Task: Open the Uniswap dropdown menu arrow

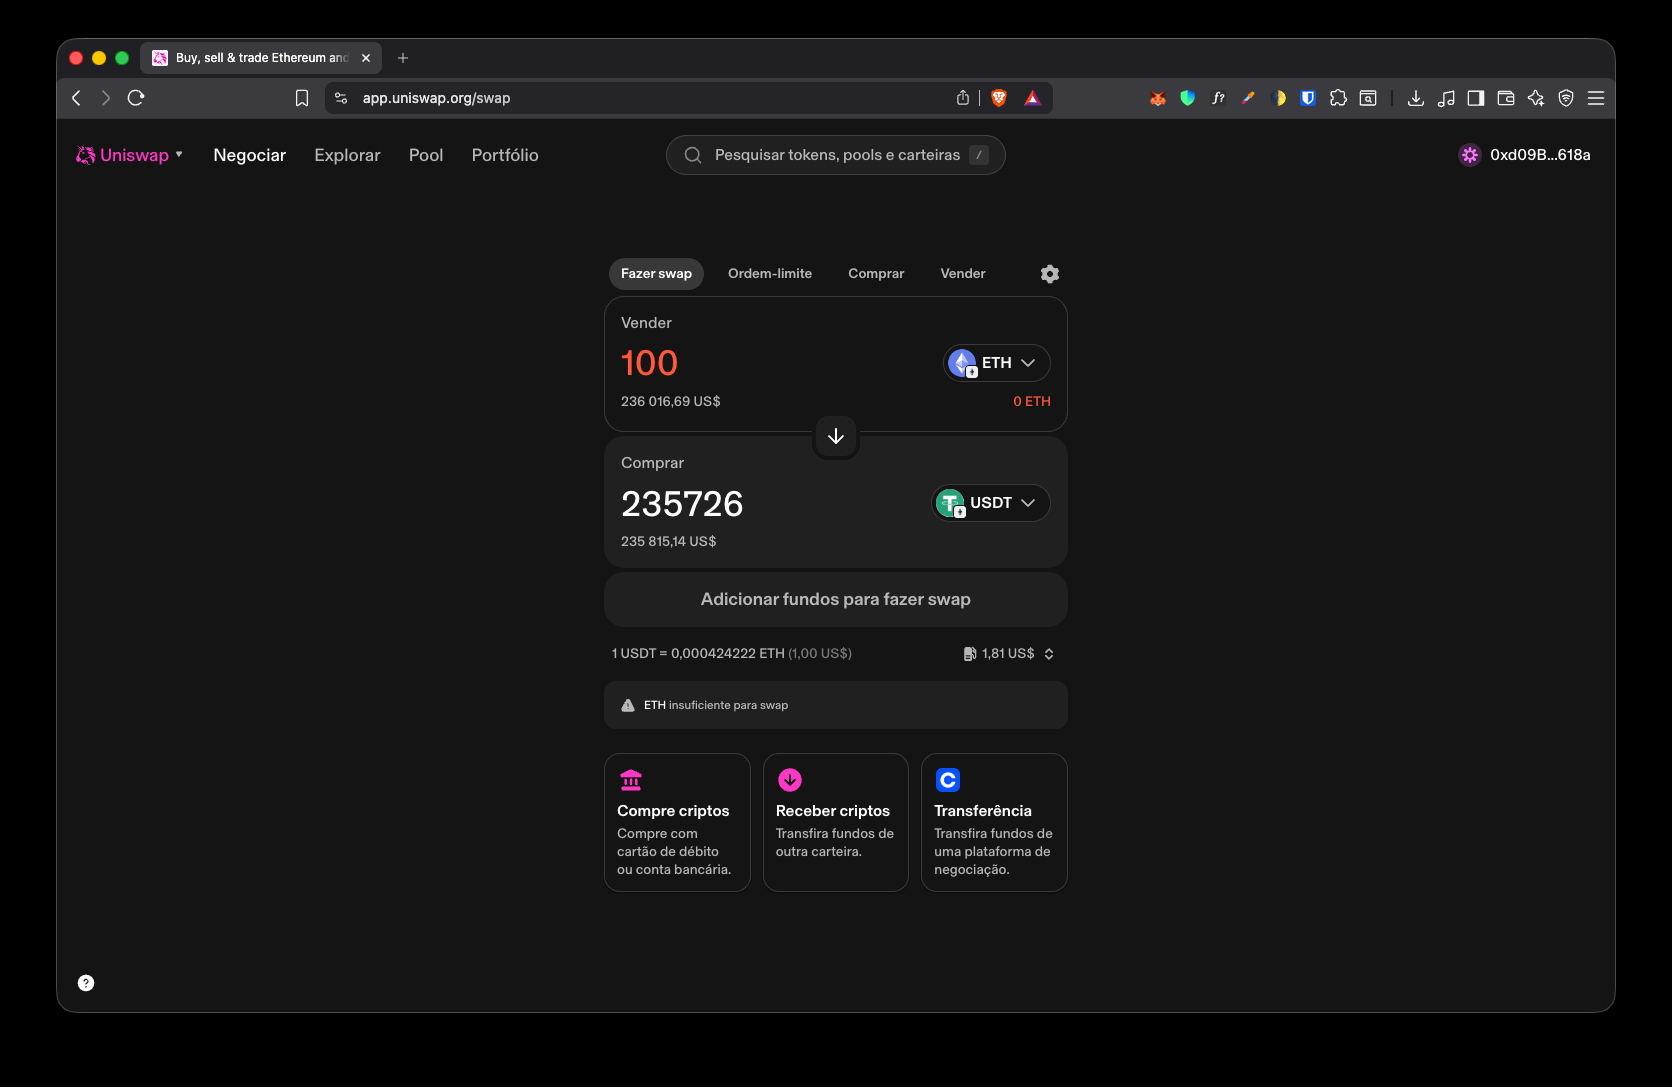Action: (x=179, y=155)
